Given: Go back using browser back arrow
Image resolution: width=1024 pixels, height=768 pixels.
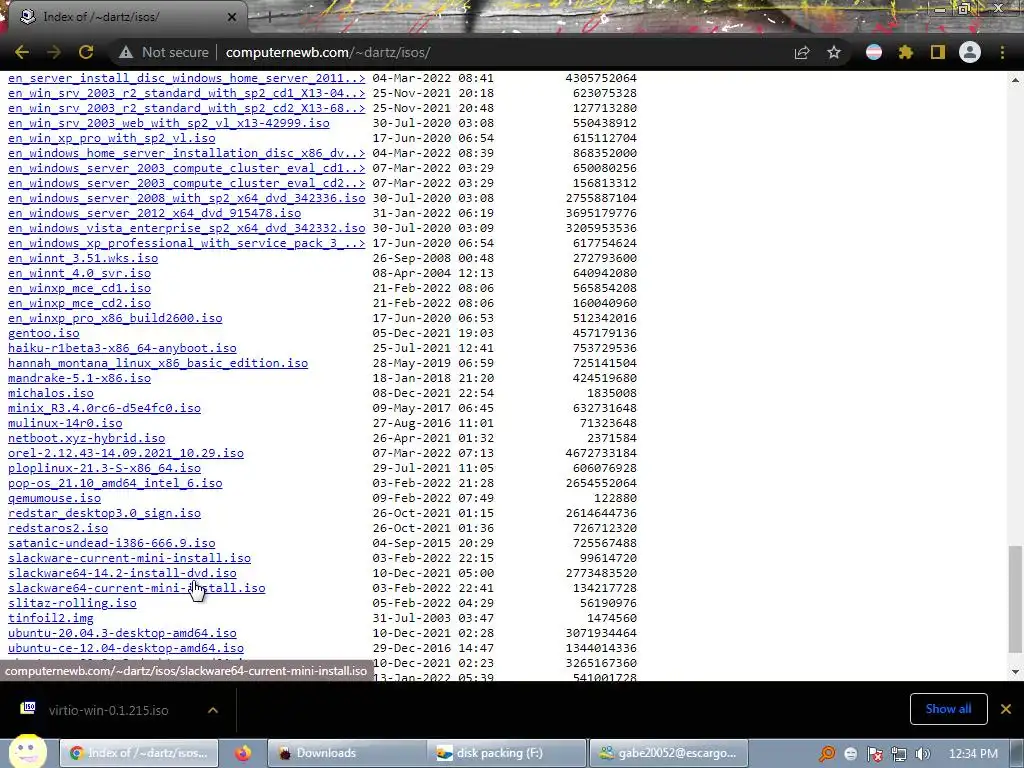Looking at the screenshot, I should tap(22, 52).
